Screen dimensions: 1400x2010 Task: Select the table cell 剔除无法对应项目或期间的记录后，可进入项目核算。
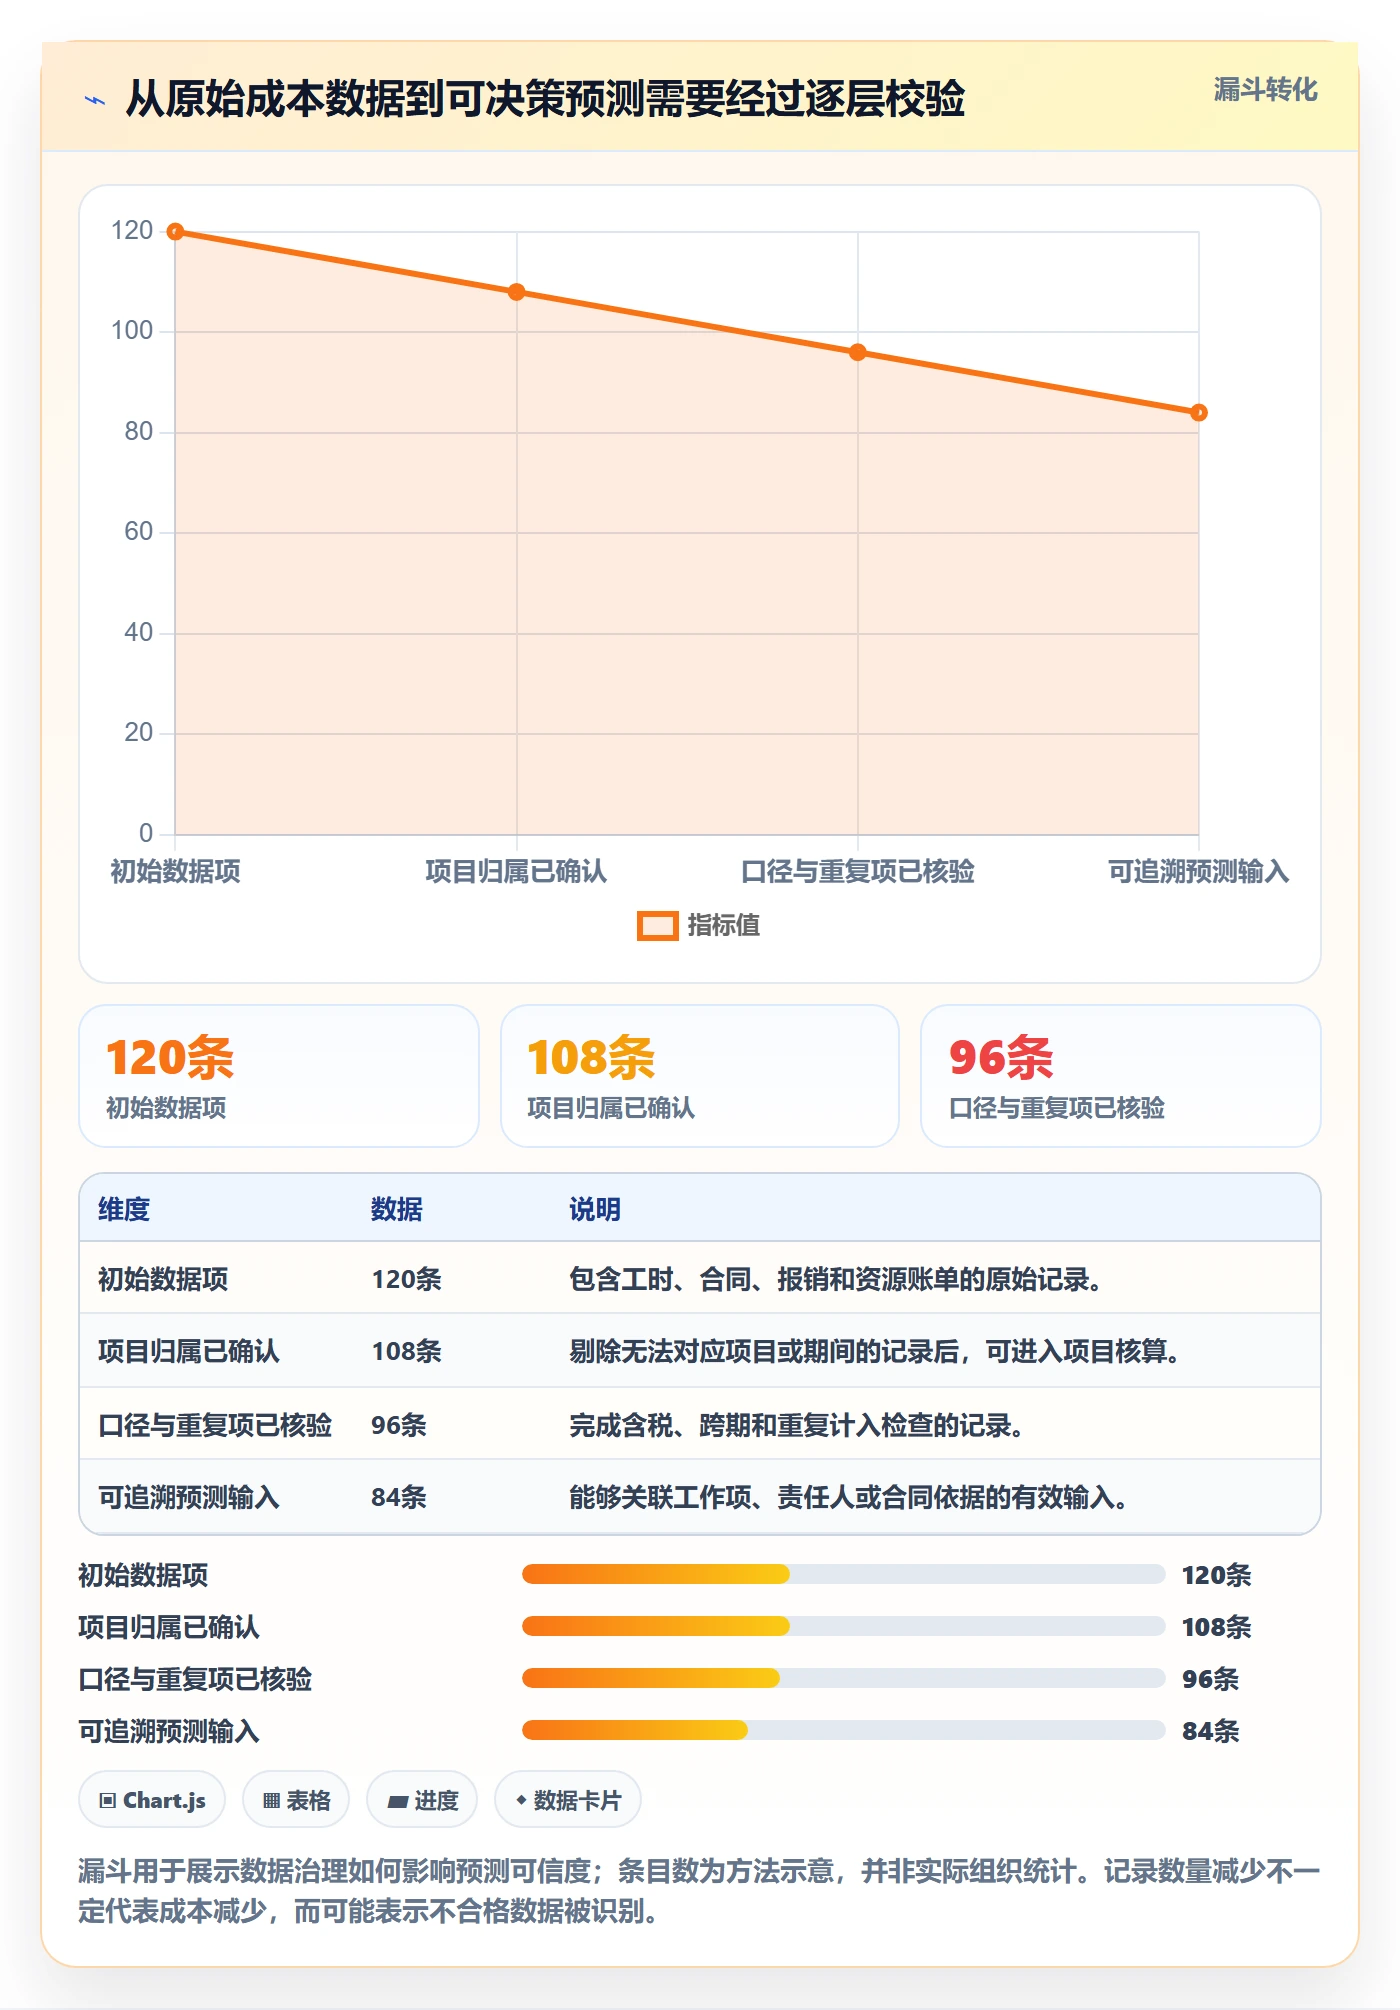click(875, 1351)
